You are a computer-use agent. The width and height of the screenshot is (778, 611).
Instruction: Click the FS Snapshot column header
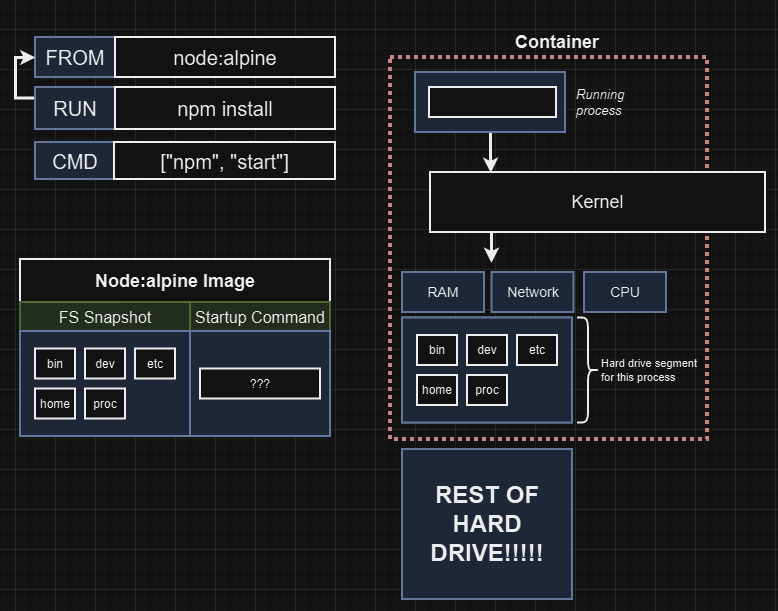(105, 317)
